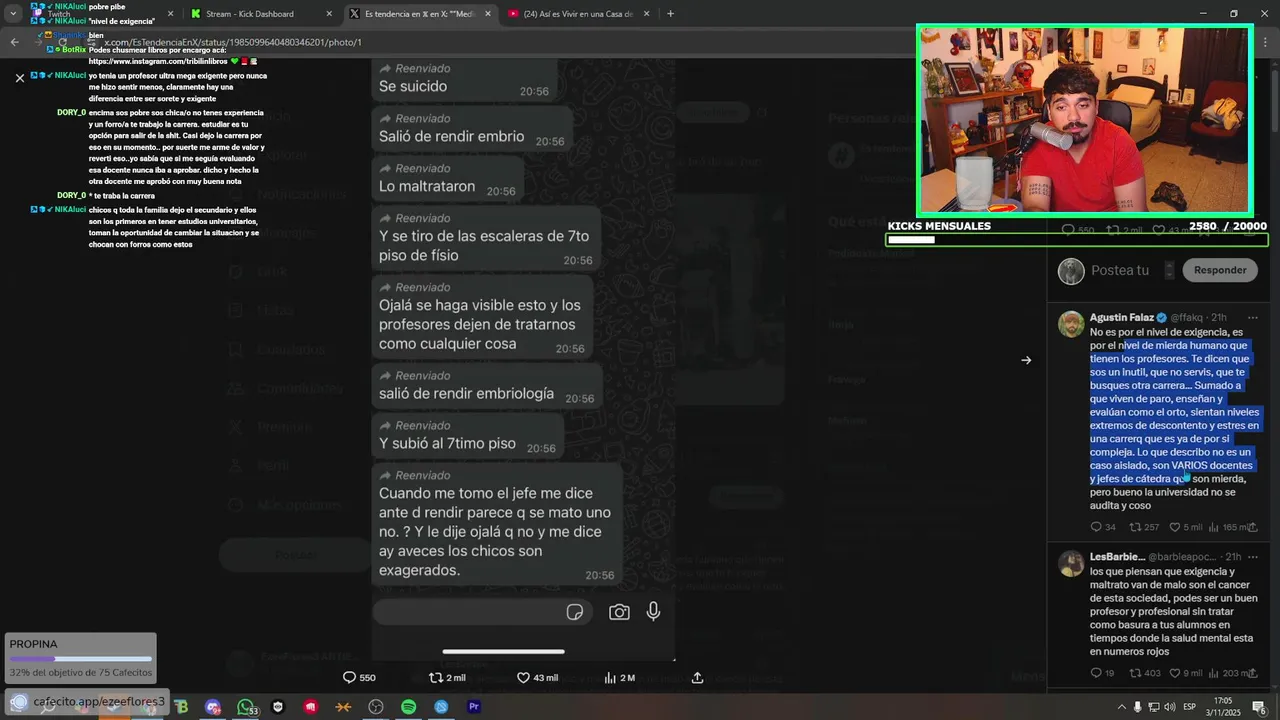View analytics via the 2 M views icon
Viewport: 1280px width, 720px height.
[x=619, y=677]
